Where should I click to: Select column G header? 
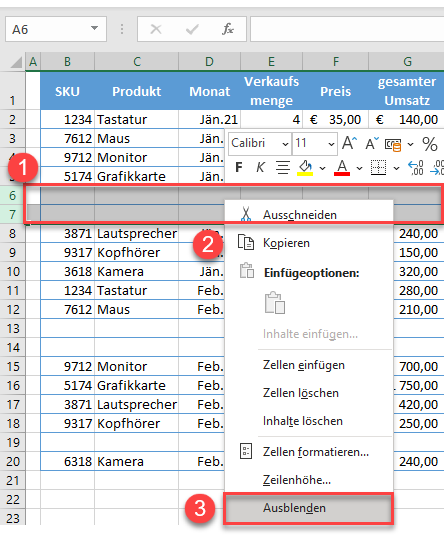click(x=406, y=62)
